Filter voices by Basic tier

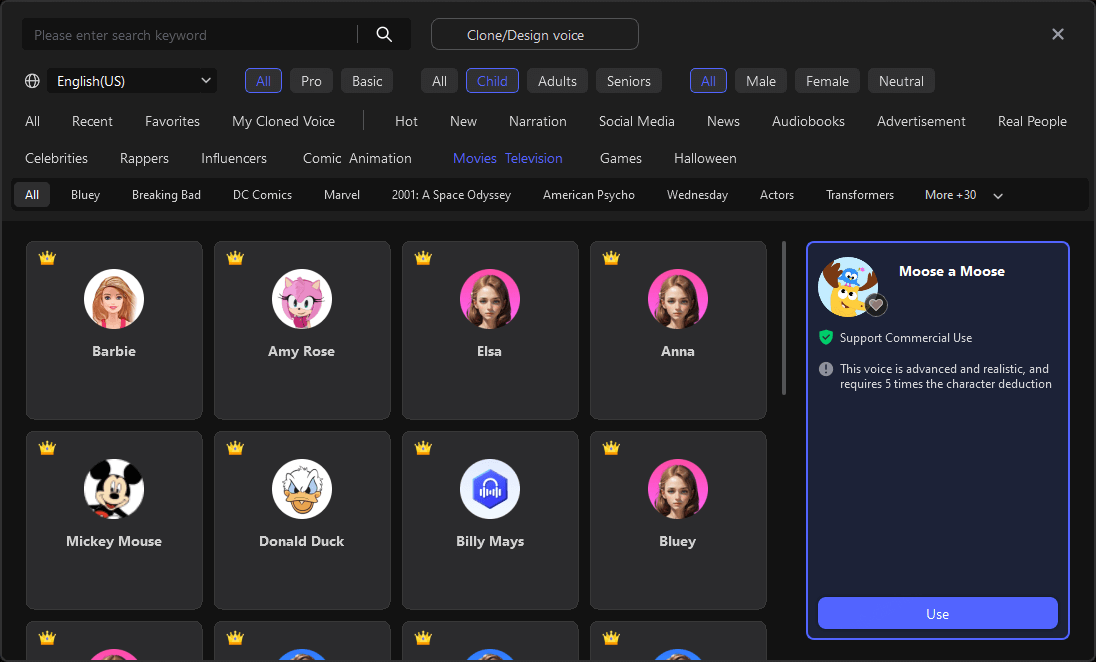[367, 81]
